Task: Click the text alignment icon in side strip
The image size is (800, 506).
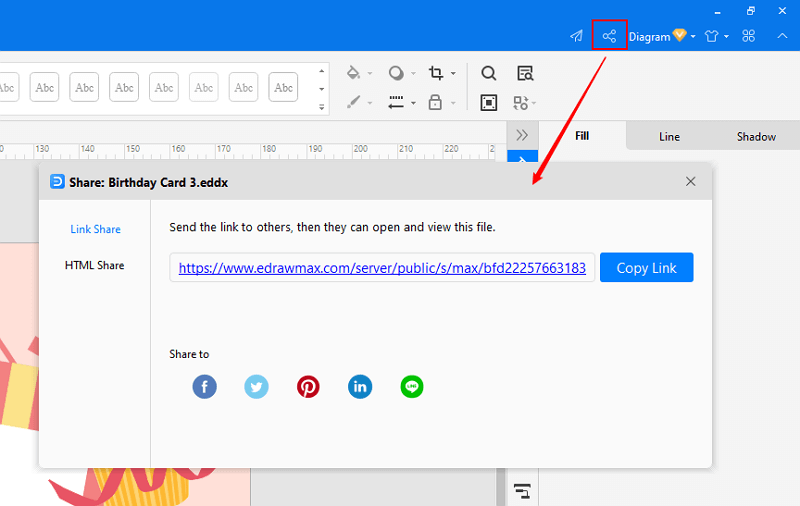Action: point(522,491)
